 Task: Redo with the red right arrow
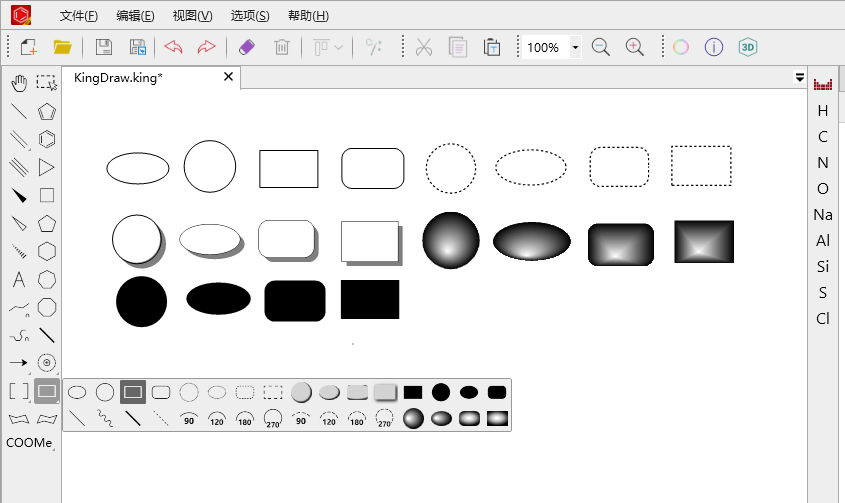206,47
